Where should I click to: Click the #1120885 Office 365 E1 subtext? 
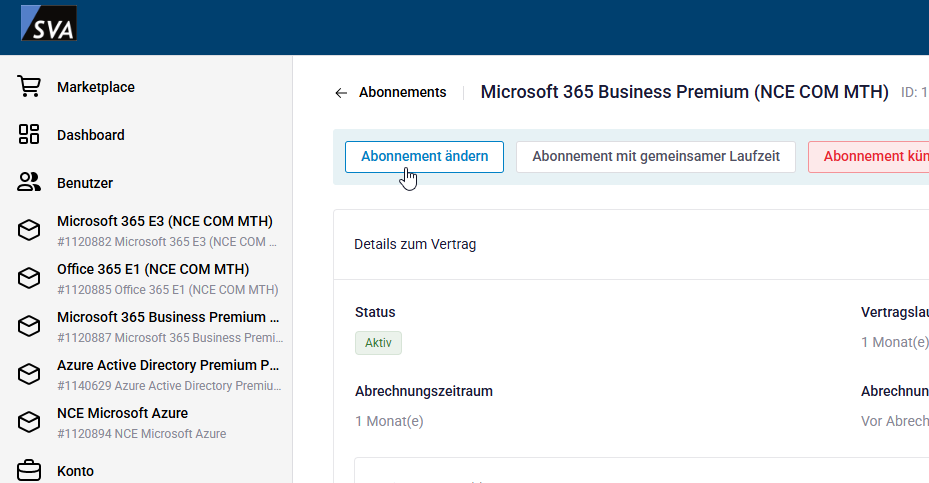(x=168, y=290)
